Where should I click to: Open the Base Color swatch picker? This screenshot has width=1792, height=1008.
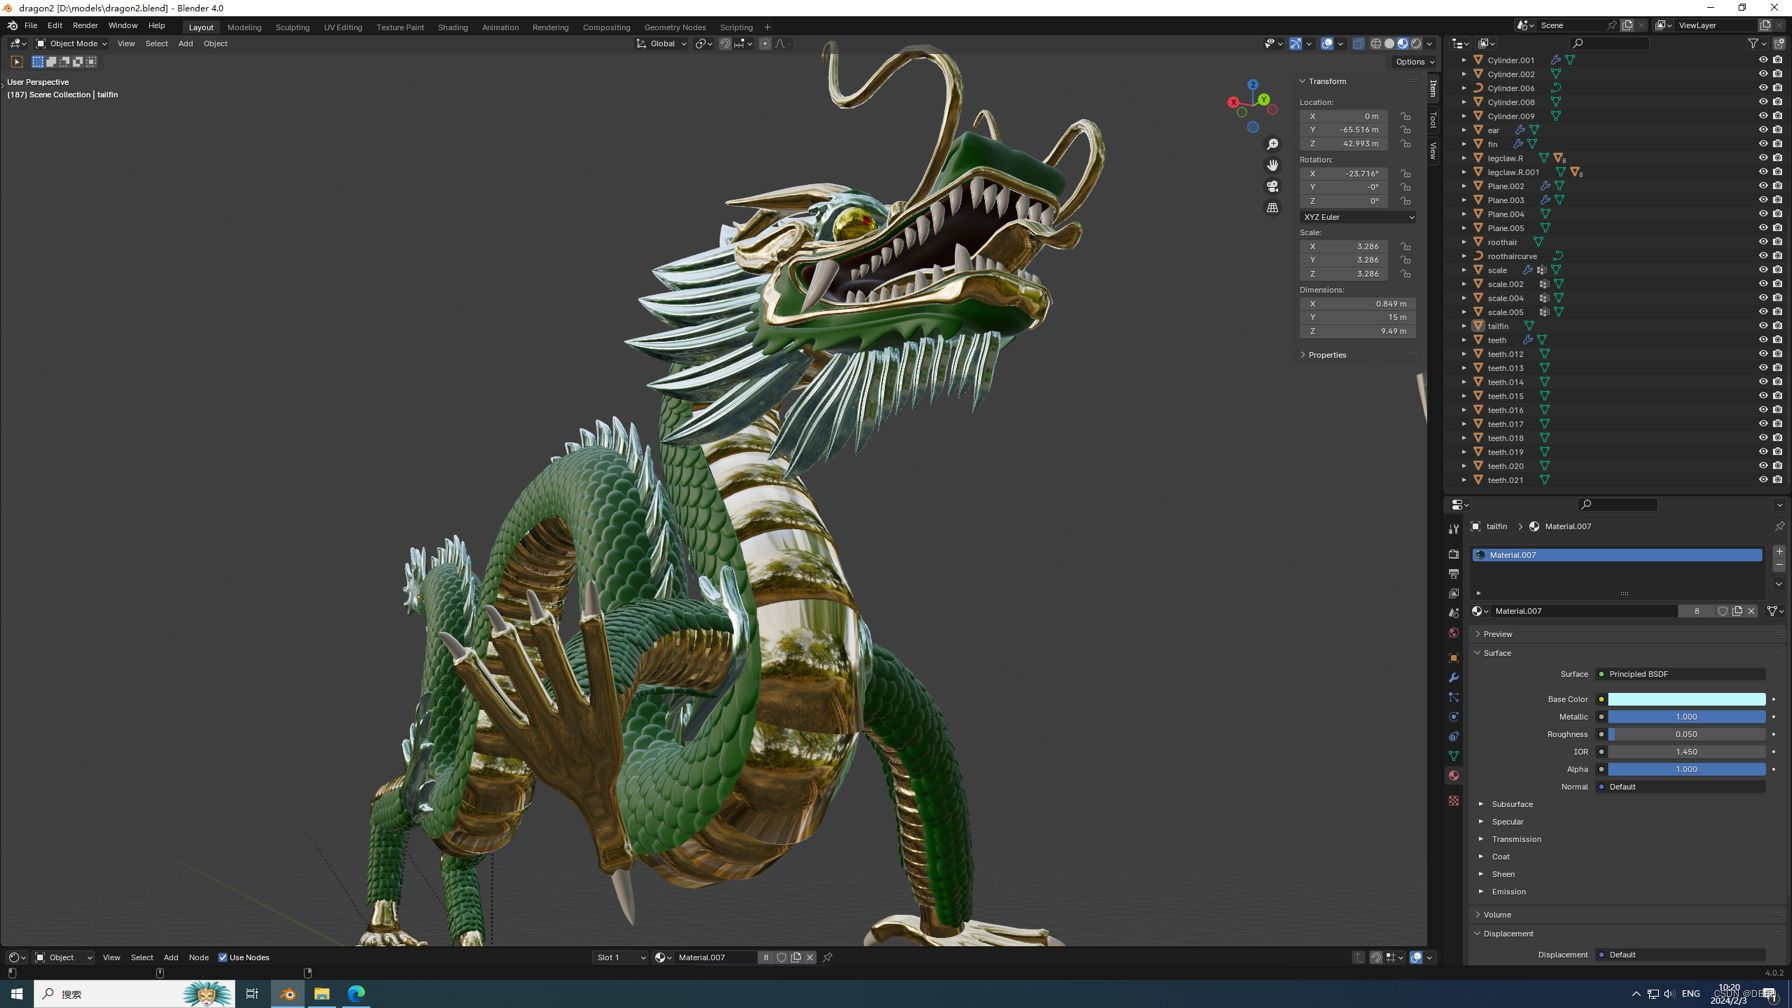(1686, 699)
